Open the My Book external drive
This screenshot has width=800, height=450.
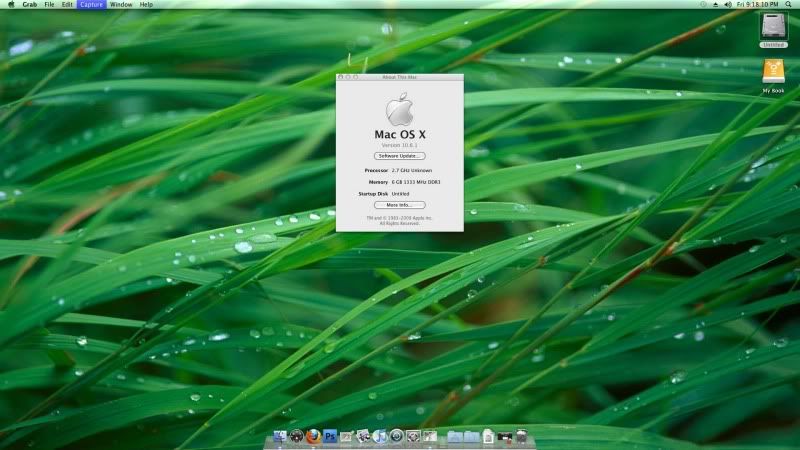773,76
